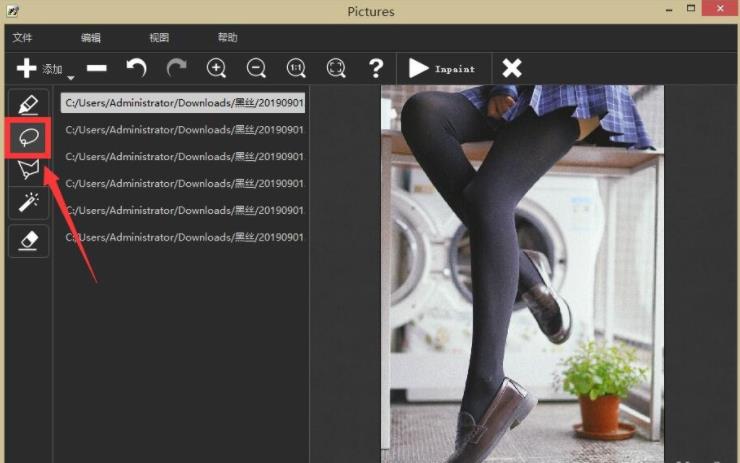Open the 文件 menu
This screenshot has width=740, height=463.
pyautogui.click(x=22, y=38)
